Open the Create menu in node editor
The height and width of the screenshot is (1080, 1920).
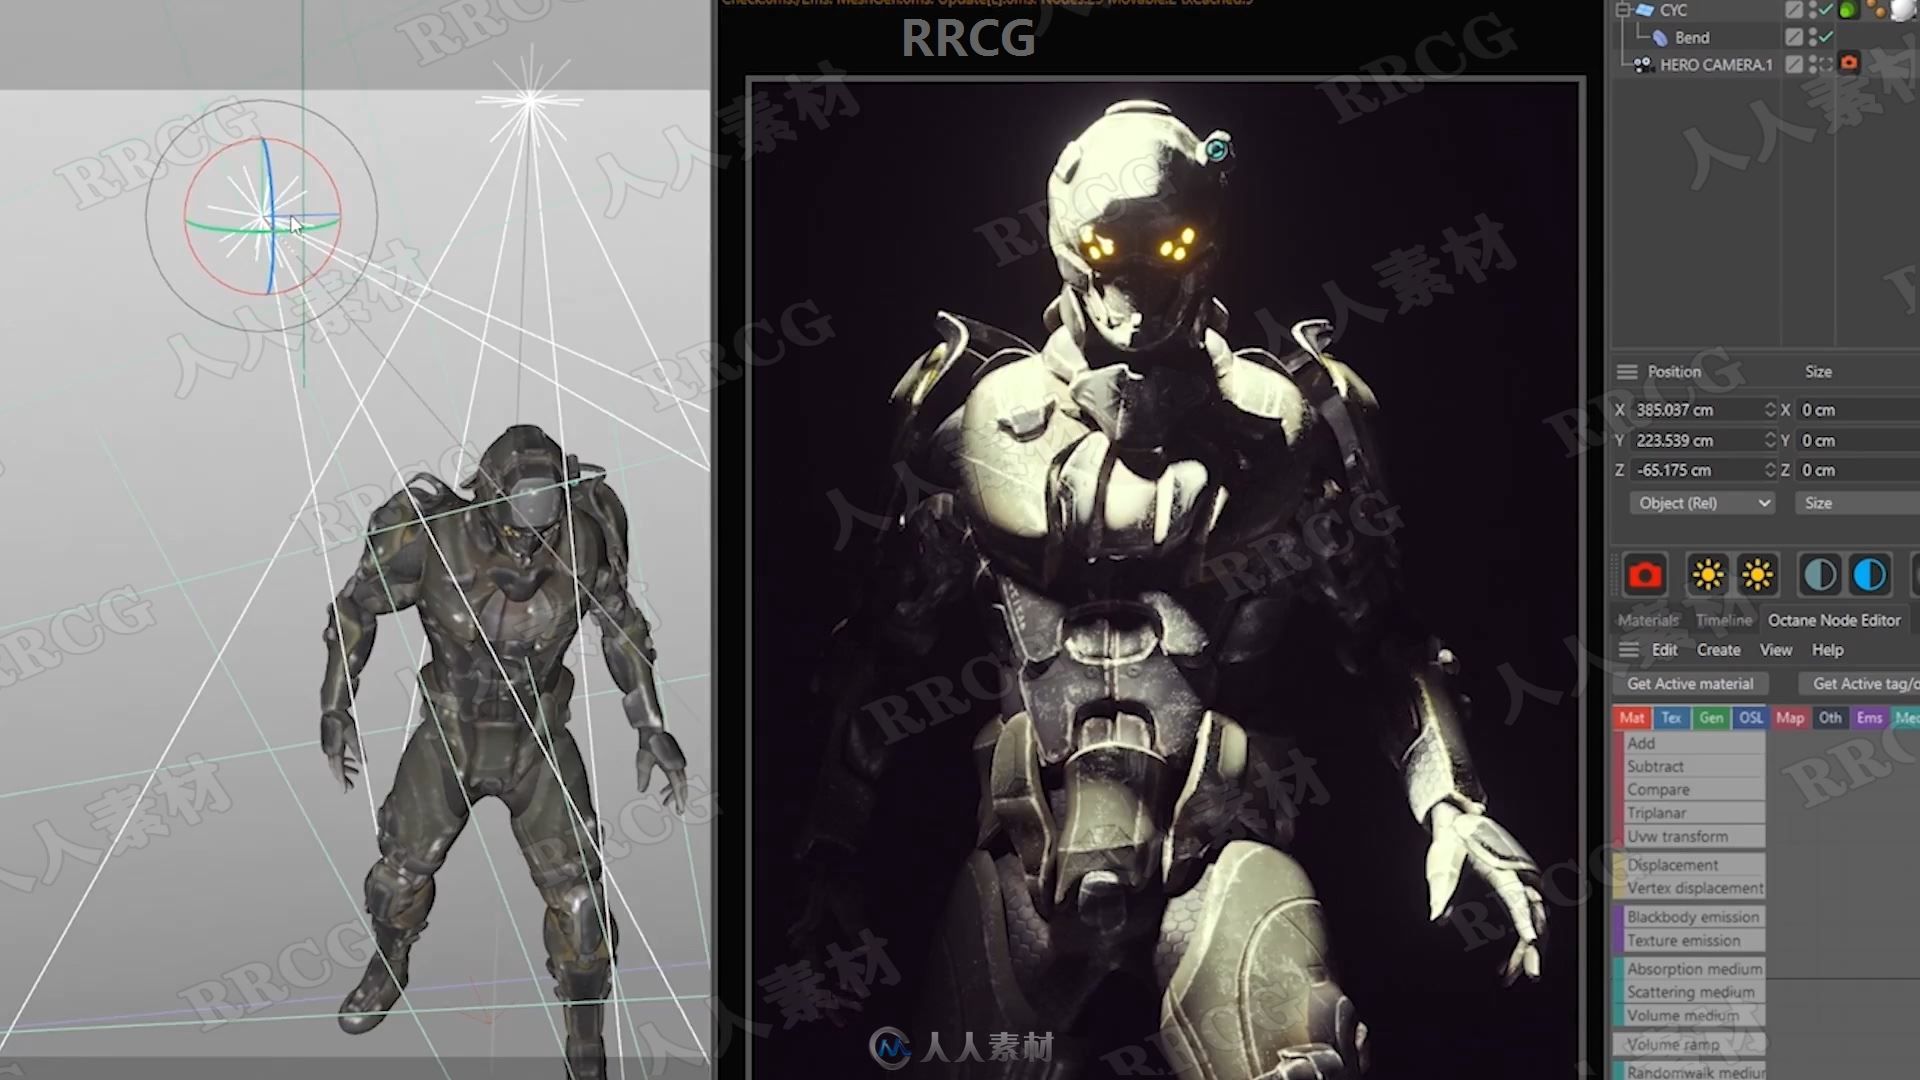(1718, 649)
